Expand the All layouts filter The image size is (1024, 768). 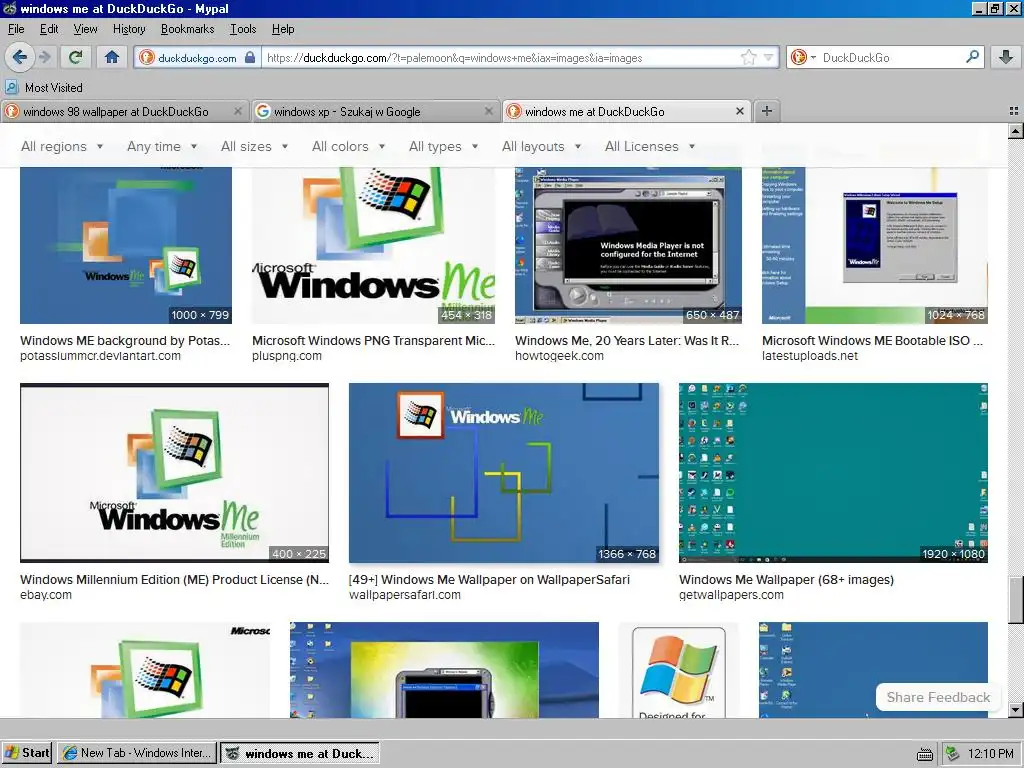tap(541, 146)
